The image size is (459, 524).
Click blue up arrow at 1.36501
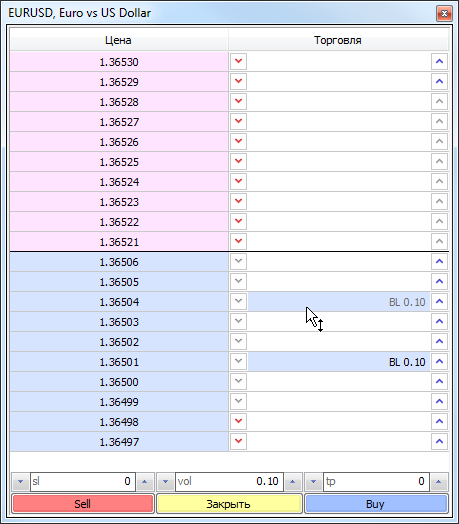pos(439,361)
